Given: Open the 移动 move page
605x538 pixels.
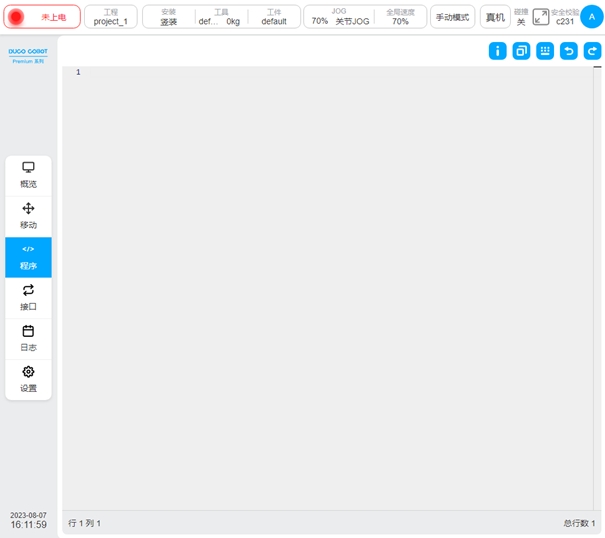Looking at the screenshot, I should click(x=28, y=216).
